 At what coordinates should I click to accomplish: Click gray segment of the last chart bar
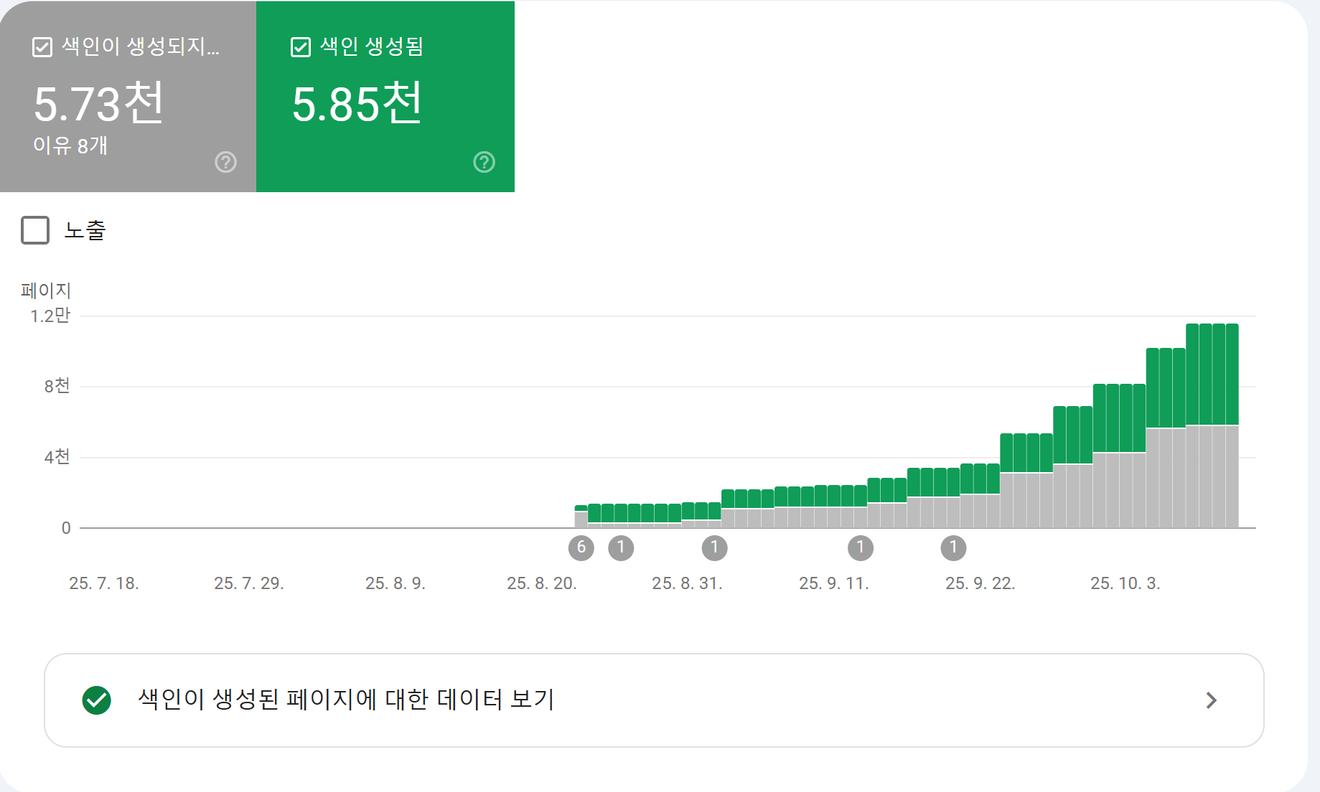pyautogui.click(x=1232, y=477)
